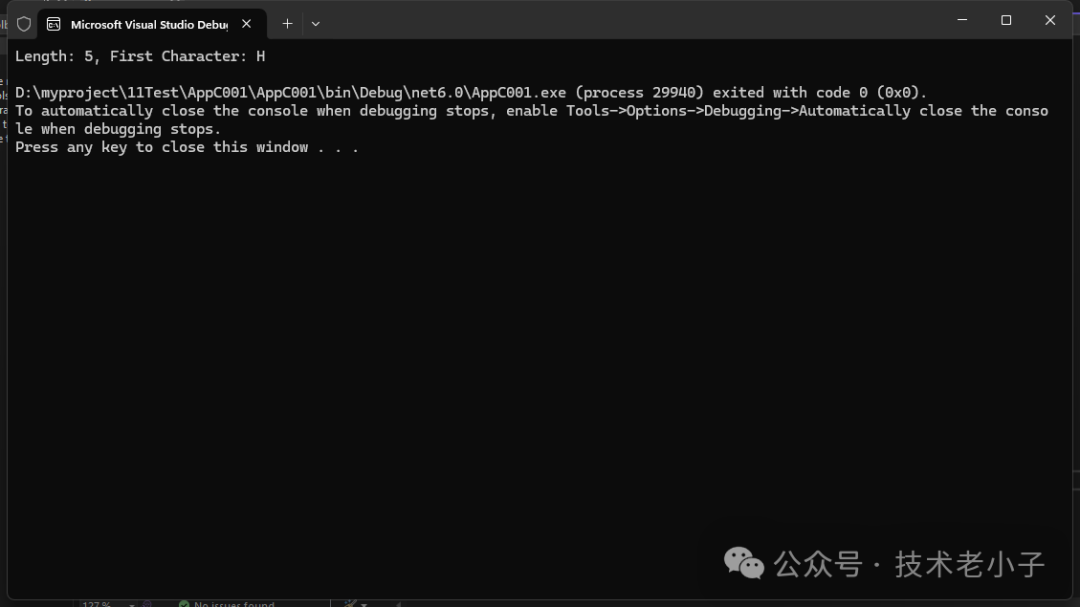This screenshot has height=607, width=1080.
Task: Click the brush cleanup icon at bottom
Action: pos(350,604)
